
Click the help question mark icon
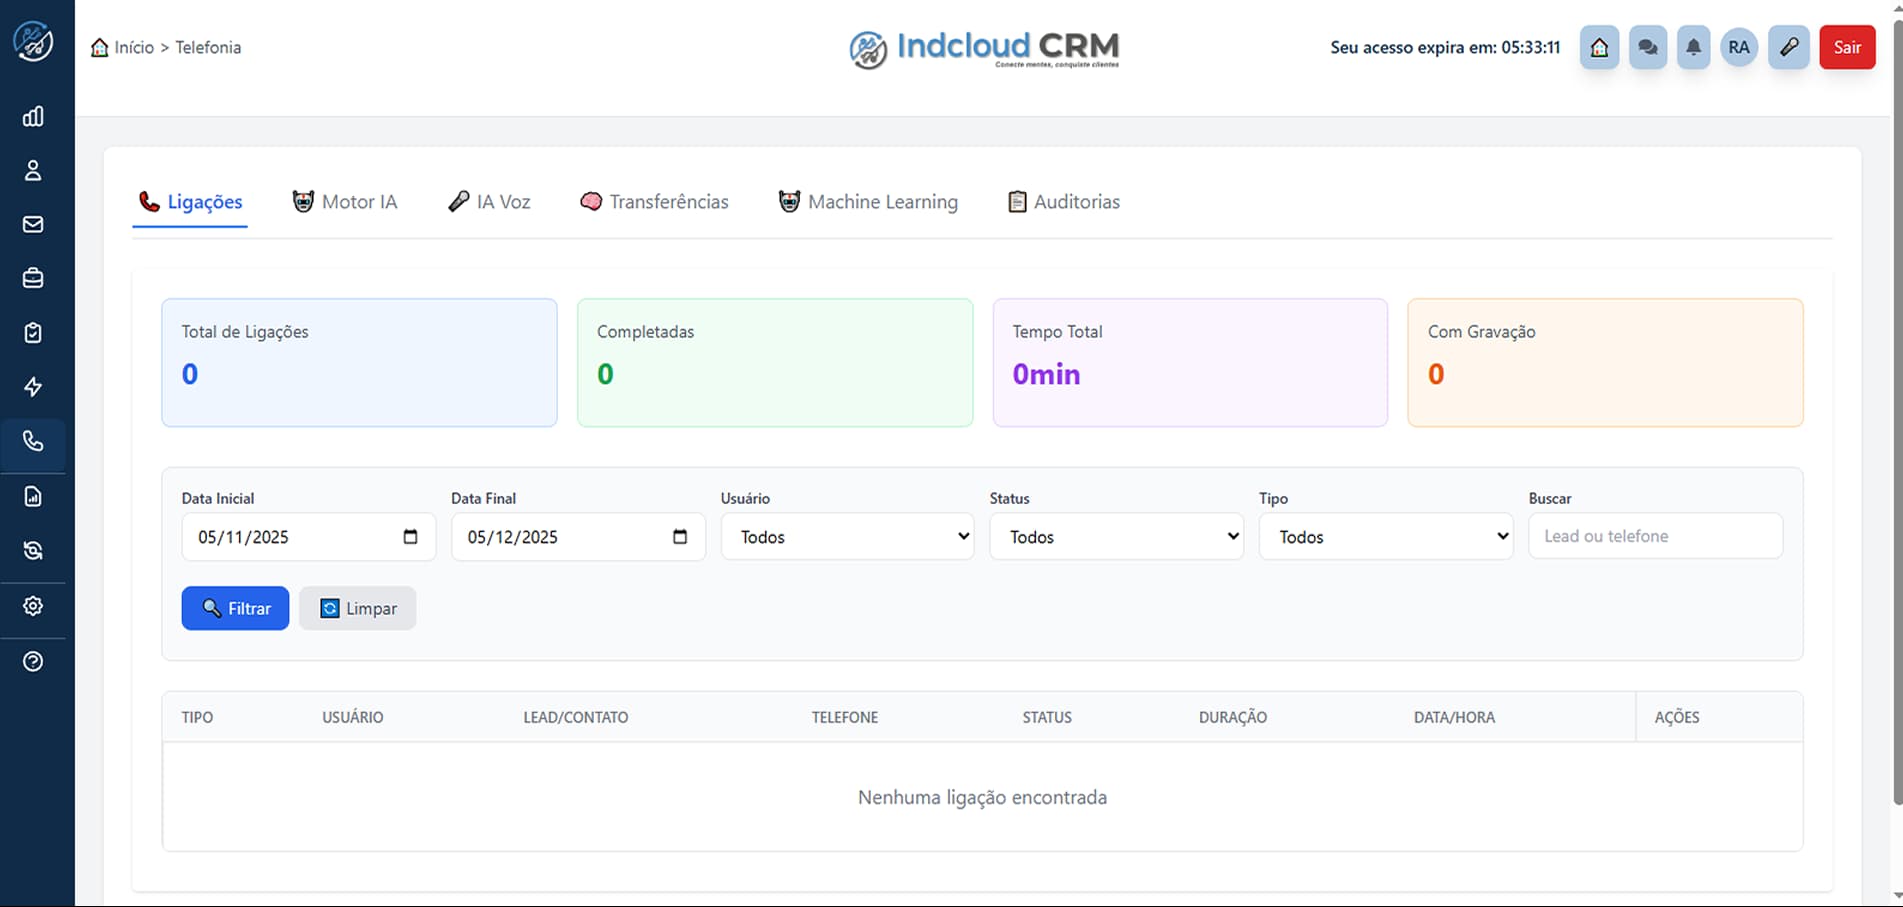pyautogui.click(x=33, y=661)
